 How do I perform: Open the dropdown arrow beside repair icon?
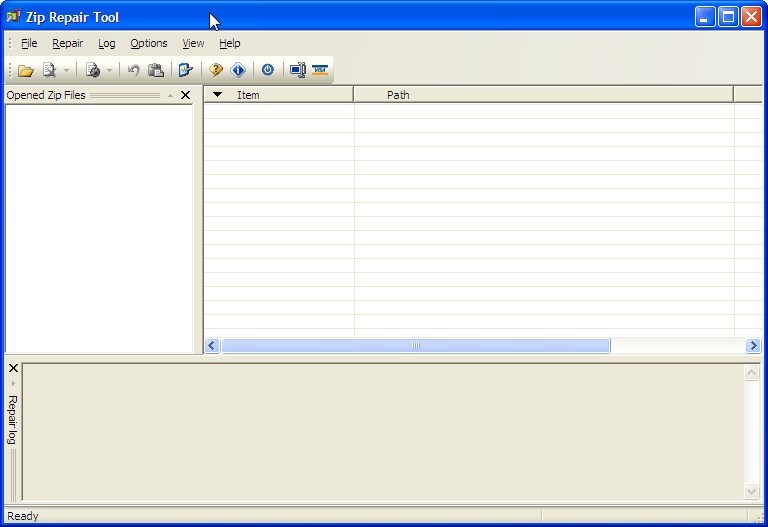[x=109, y=70]
